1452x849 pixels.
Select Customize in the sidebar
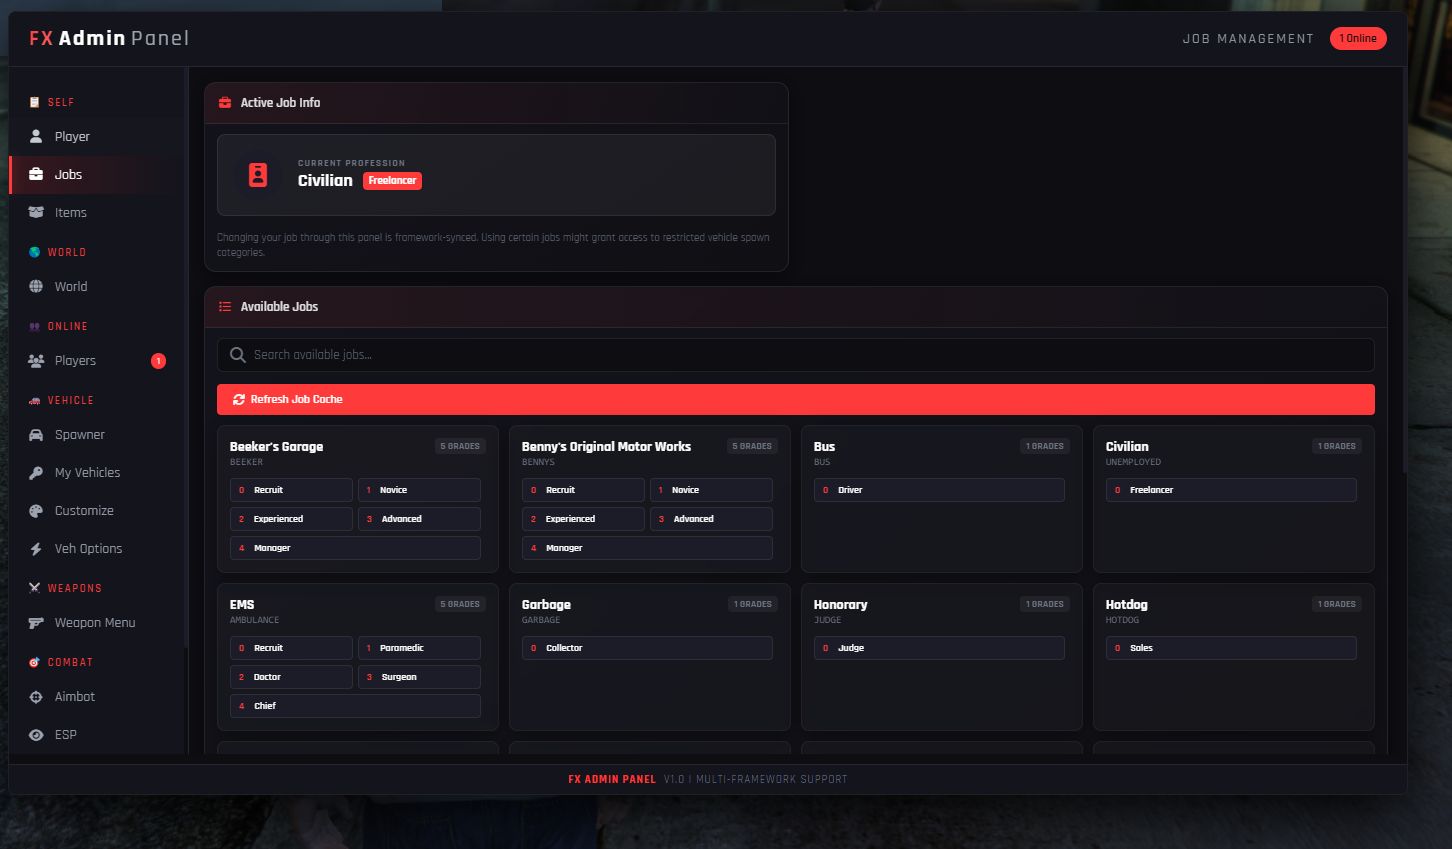97,510
